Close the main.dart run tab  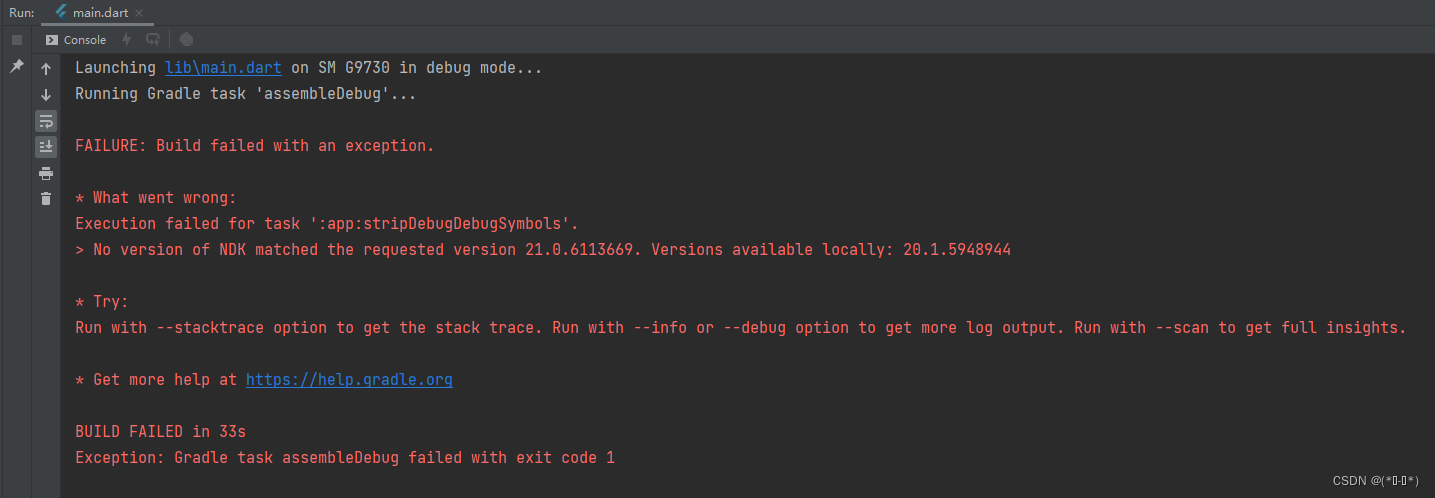[140, 12]
